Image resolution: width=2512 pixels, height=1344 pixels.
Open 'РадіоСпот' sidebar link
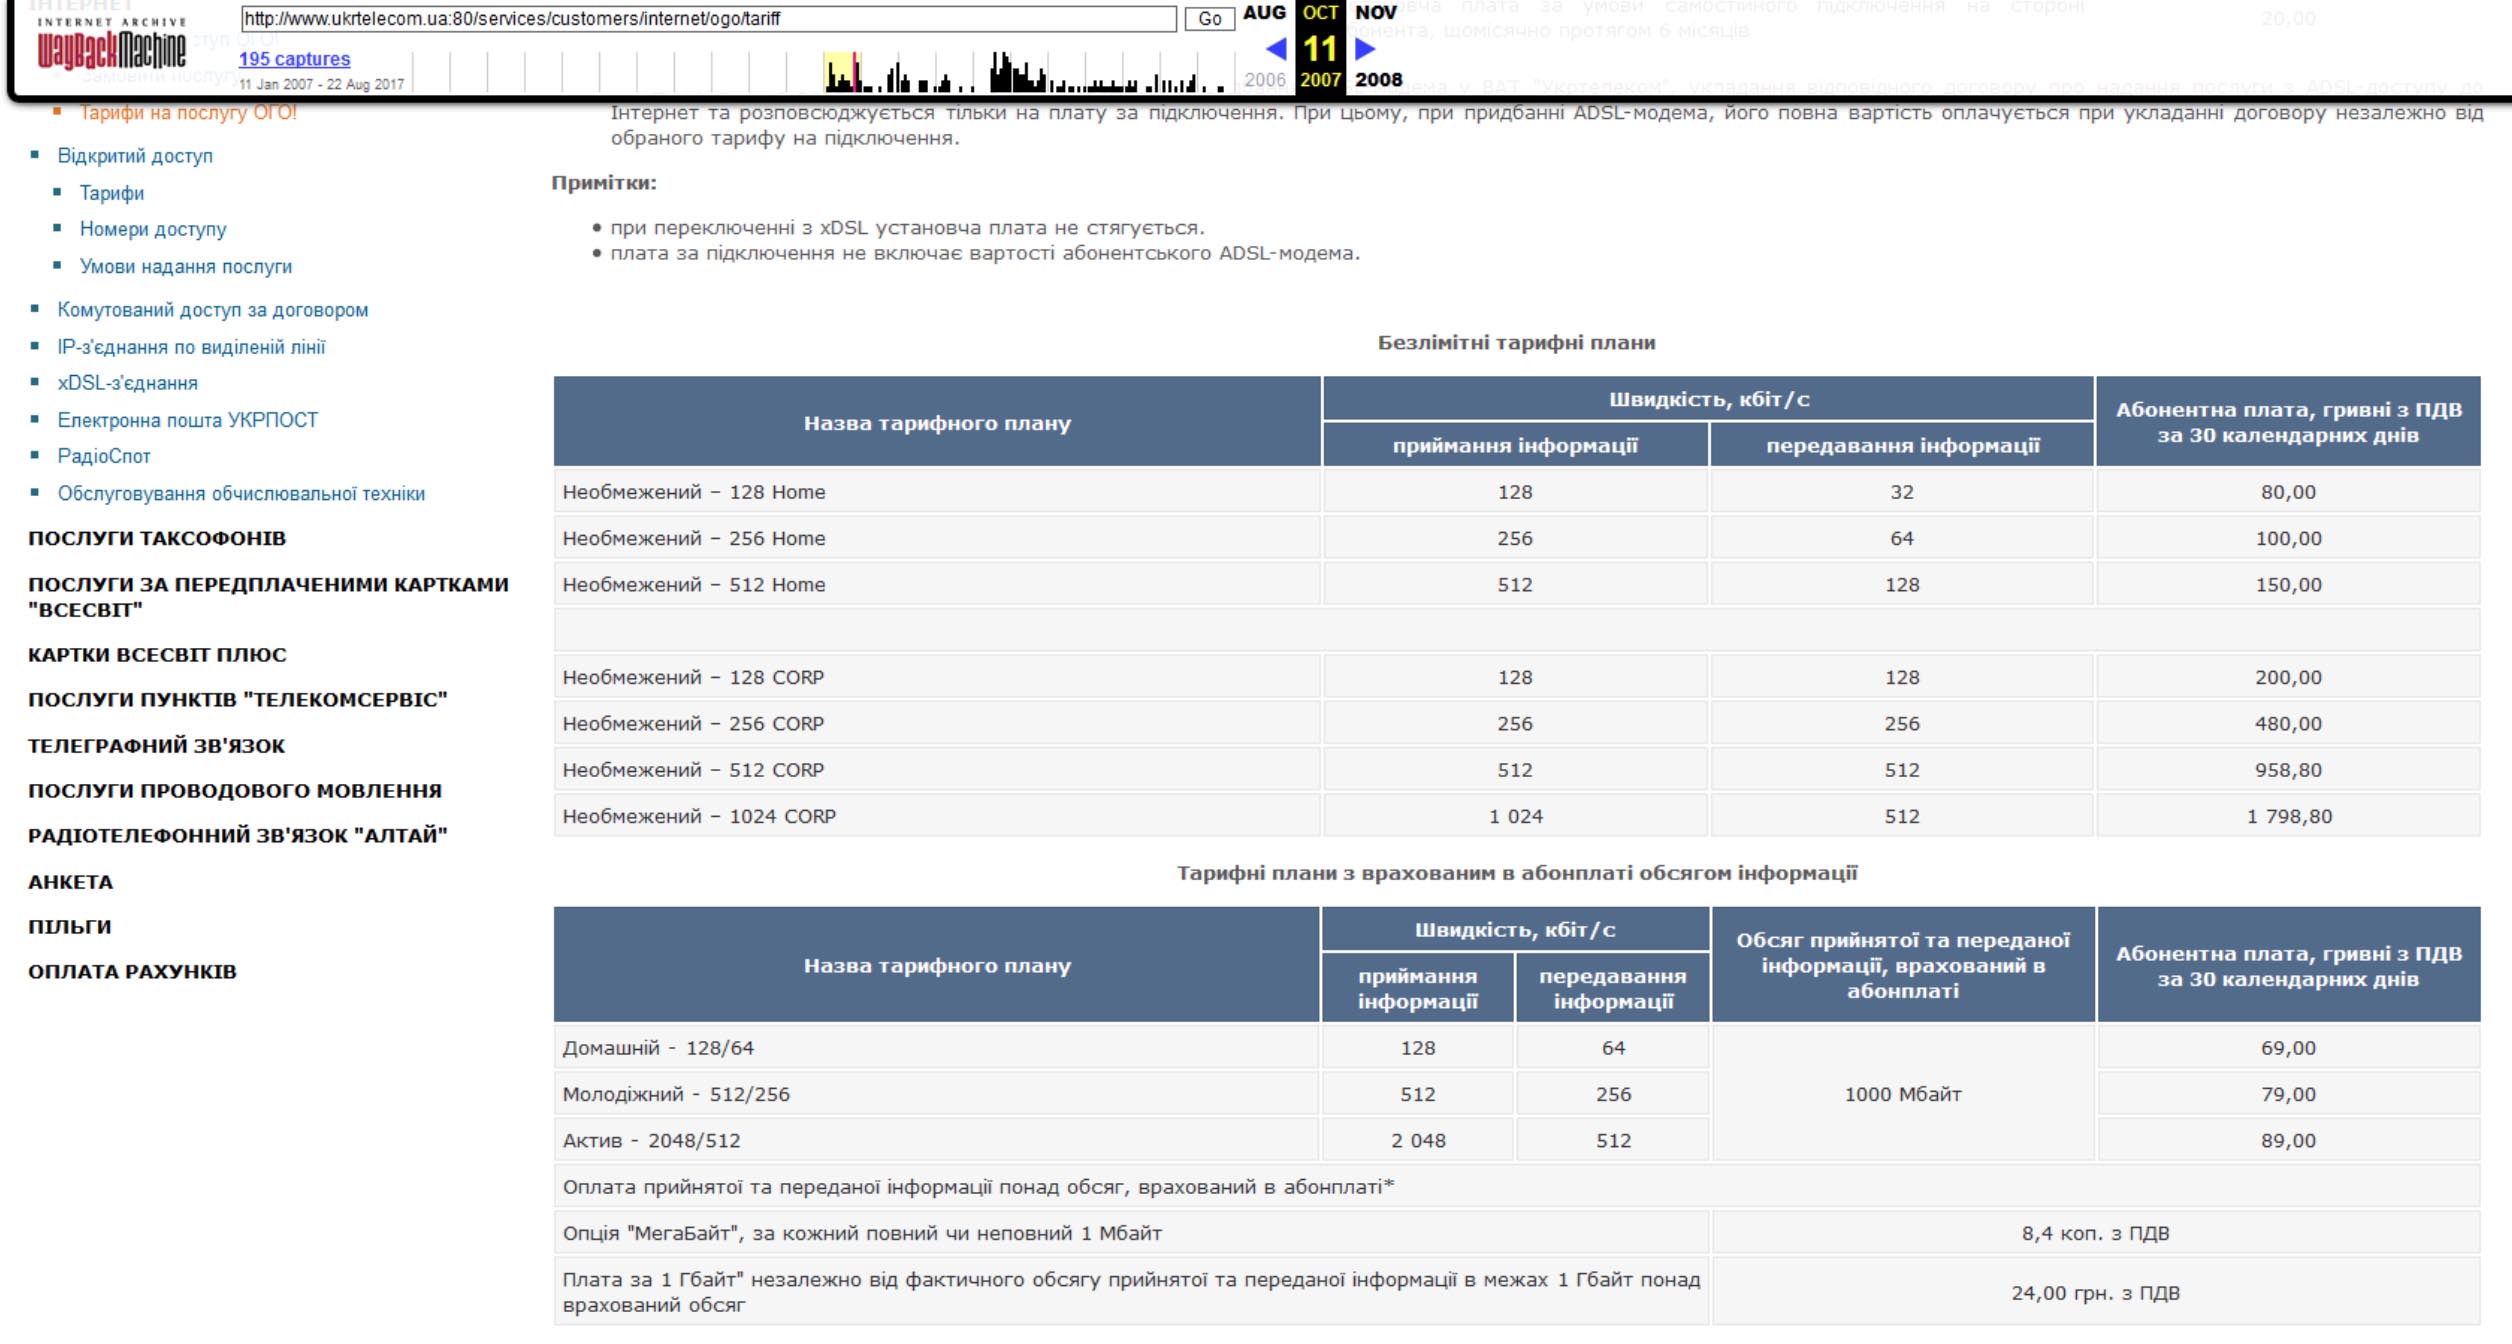point(104,456)
